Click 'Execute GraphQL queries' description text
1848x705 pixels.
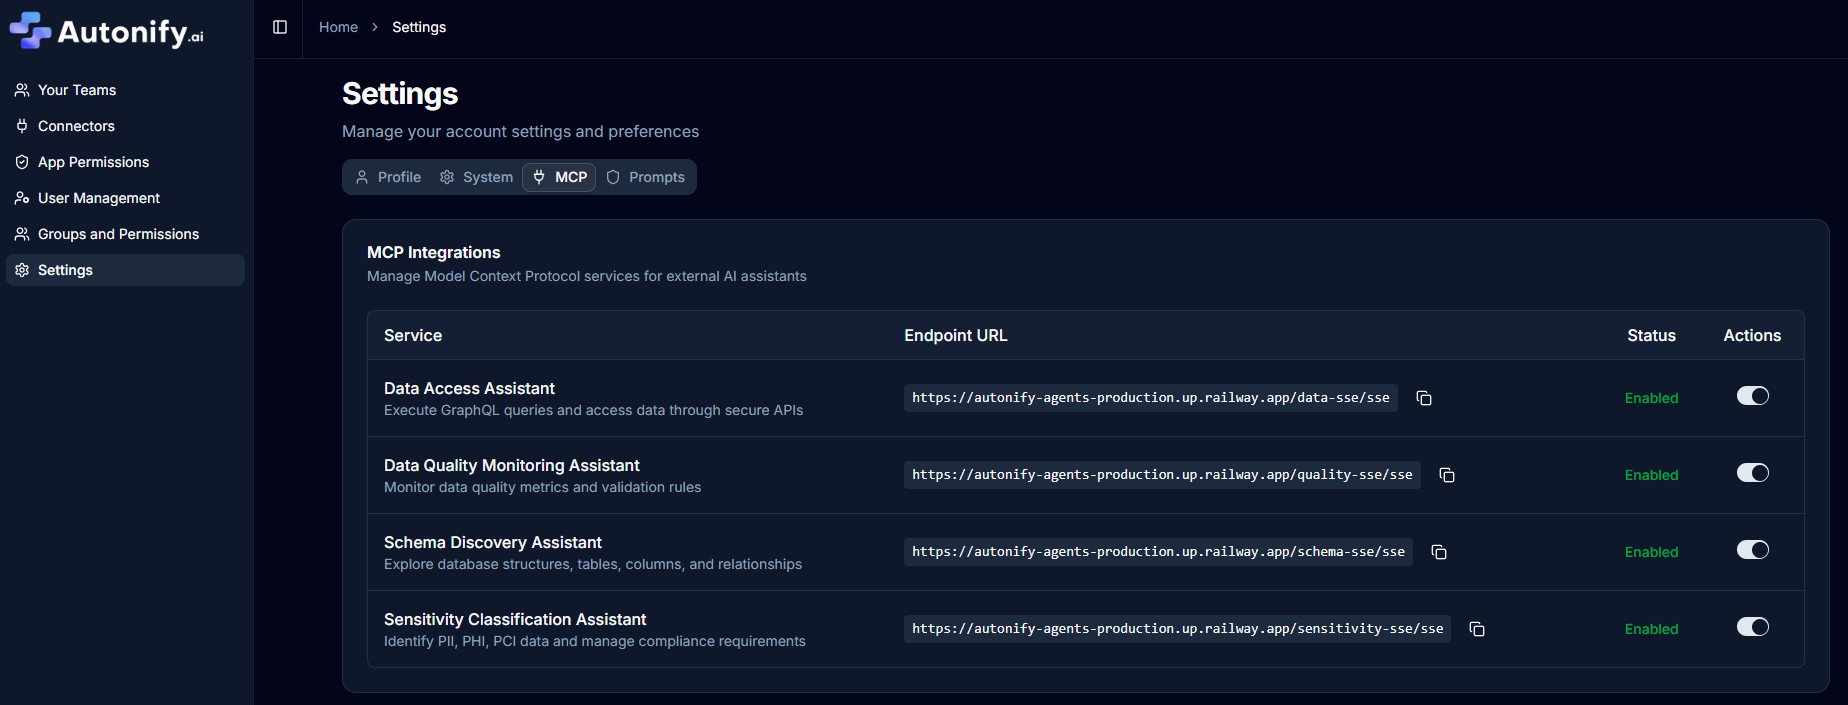594,410
